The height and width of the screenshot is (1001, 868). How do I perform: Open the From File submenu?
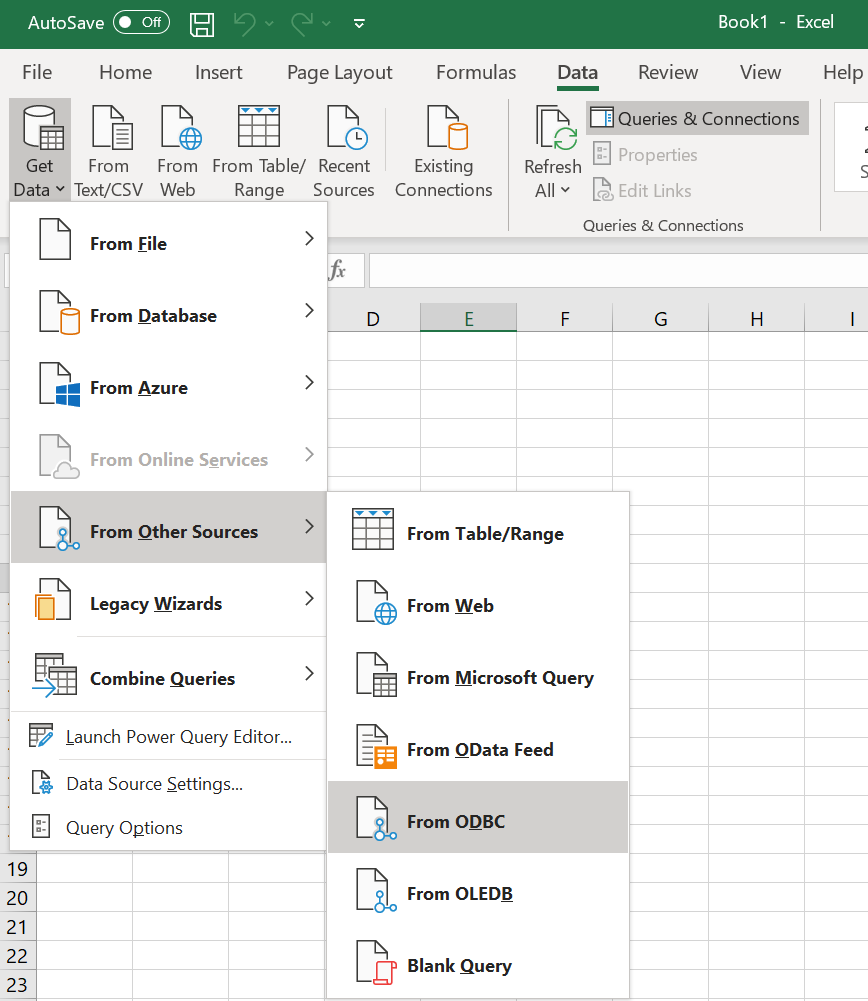coord(168,239)
